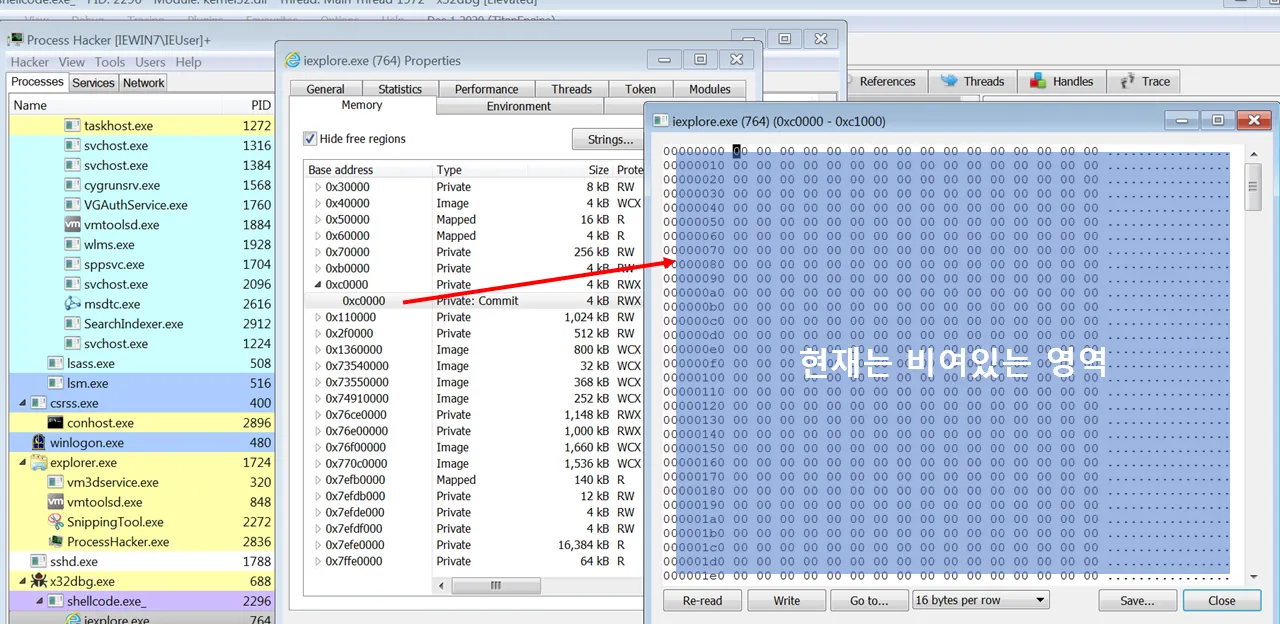Image resolution: width=1280 pixels, height=624 pixels.
Task: Click SnippingTool.exe scissors icon
Action: tap(55, 522)
